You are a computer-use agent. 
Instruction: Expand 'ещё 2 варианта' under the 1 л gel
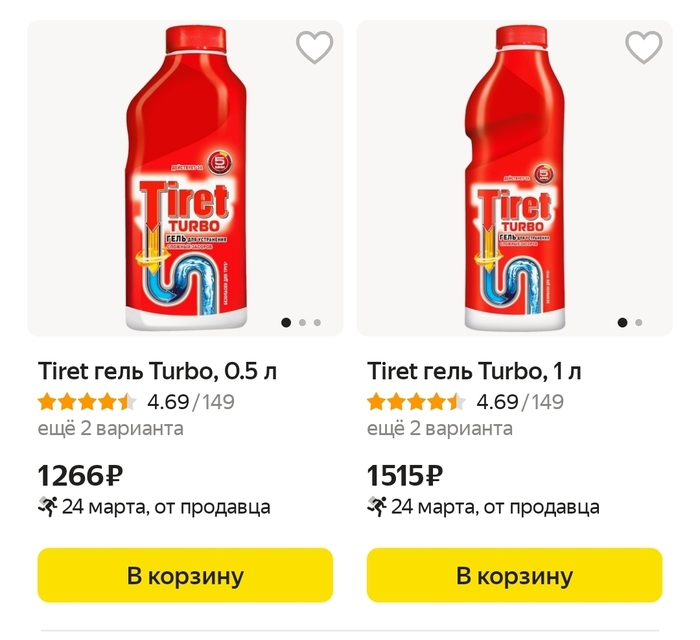coord(440,429)
